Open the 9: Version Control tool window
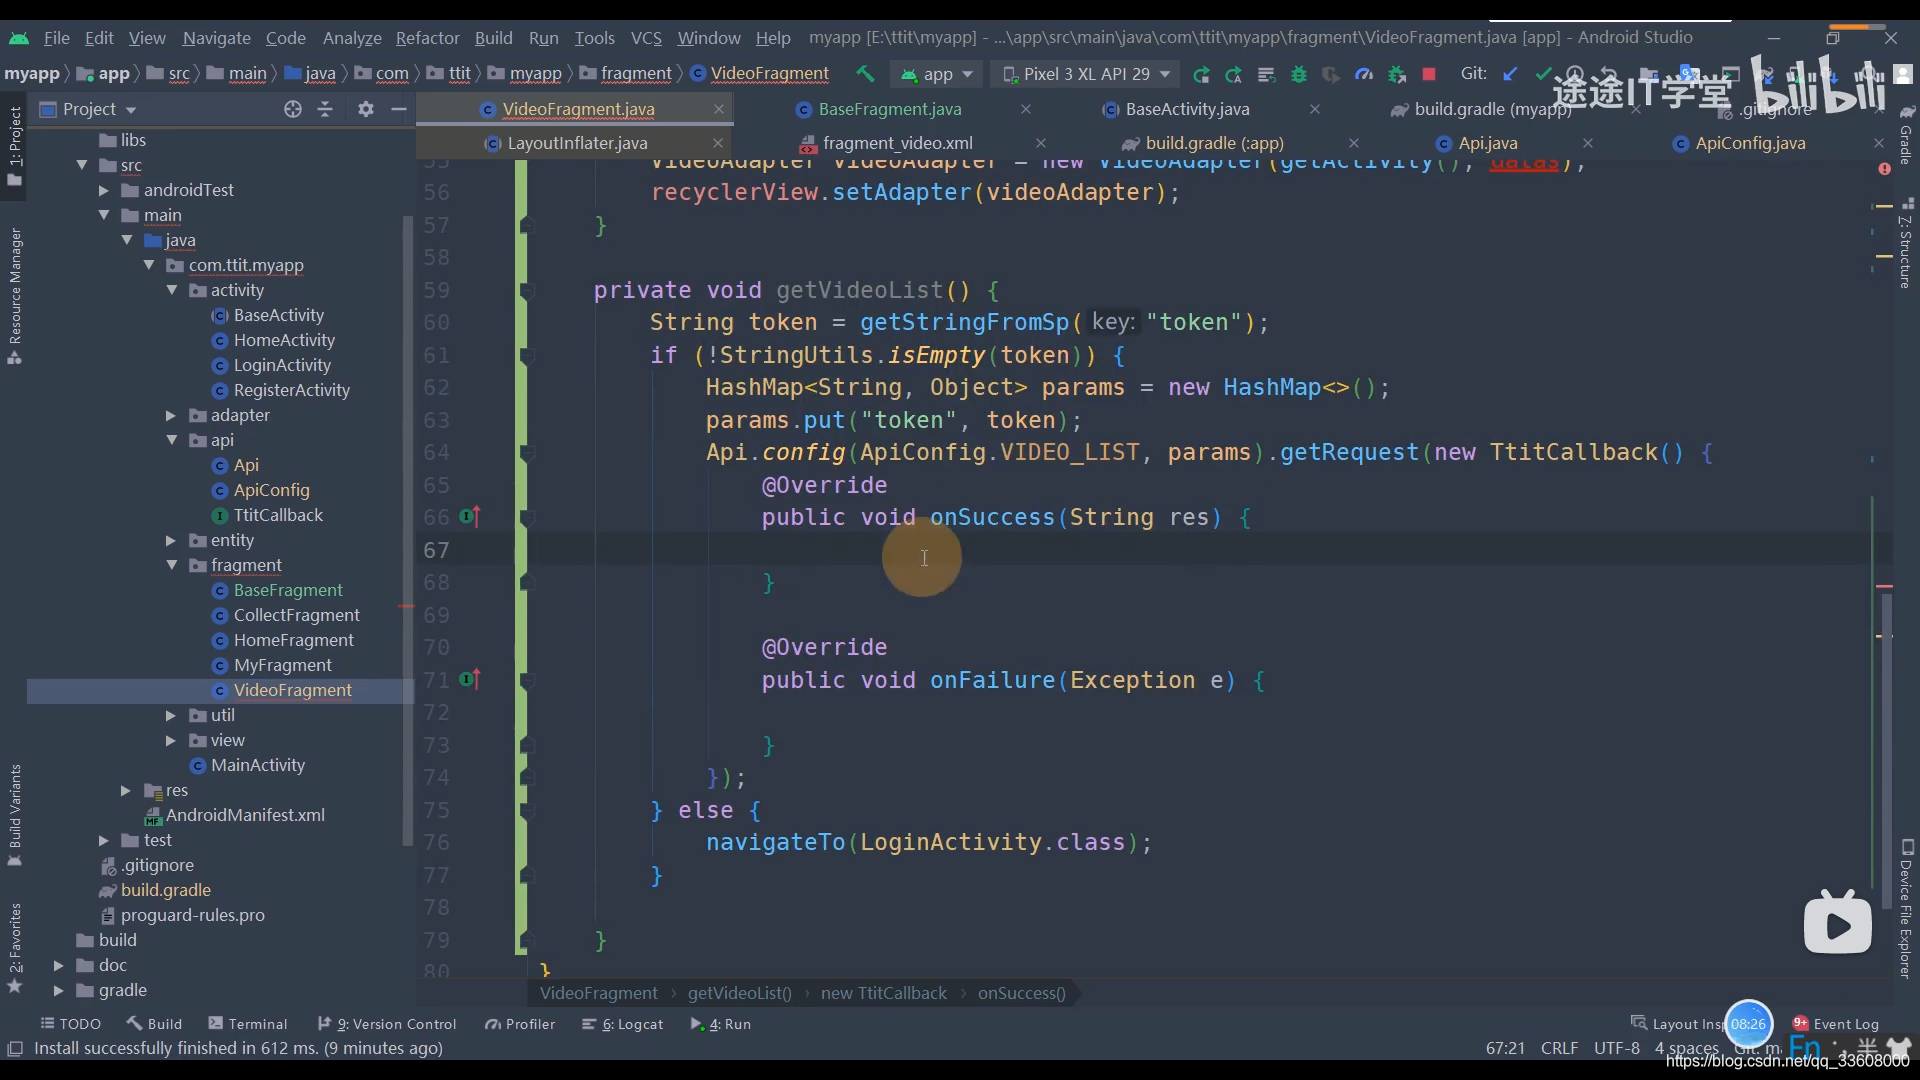Image resolution: width=1920 pixels, height=1080 pixels. [387, 1024]
